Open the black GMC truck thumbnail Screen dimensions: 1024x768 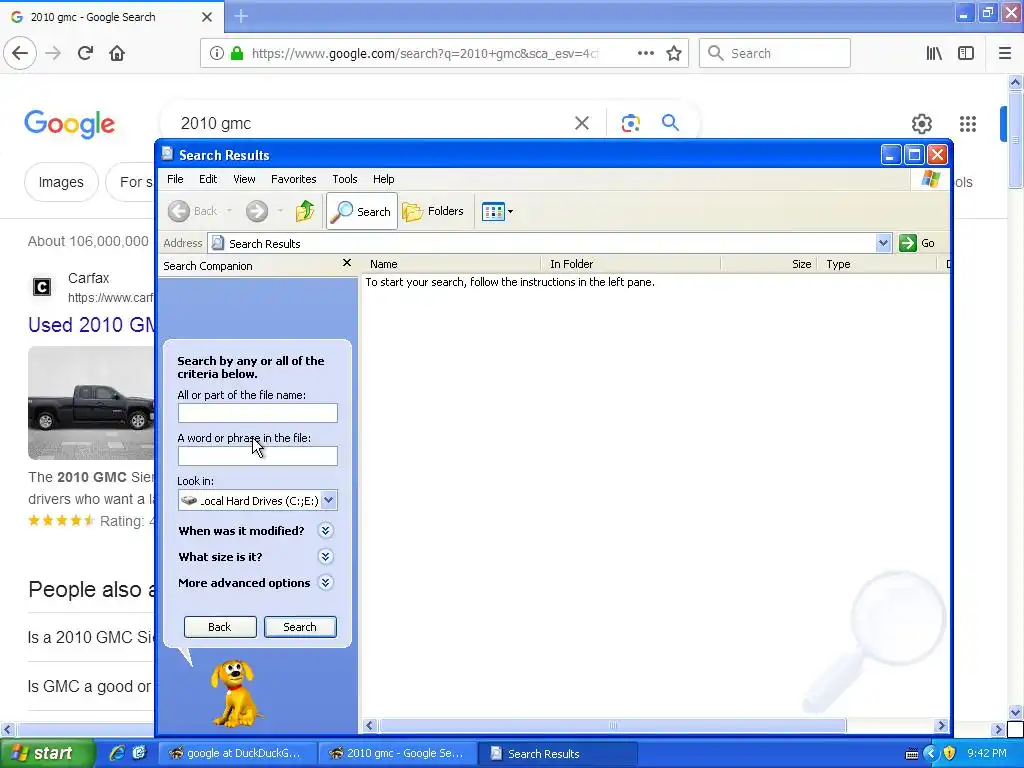pos(91,403)
